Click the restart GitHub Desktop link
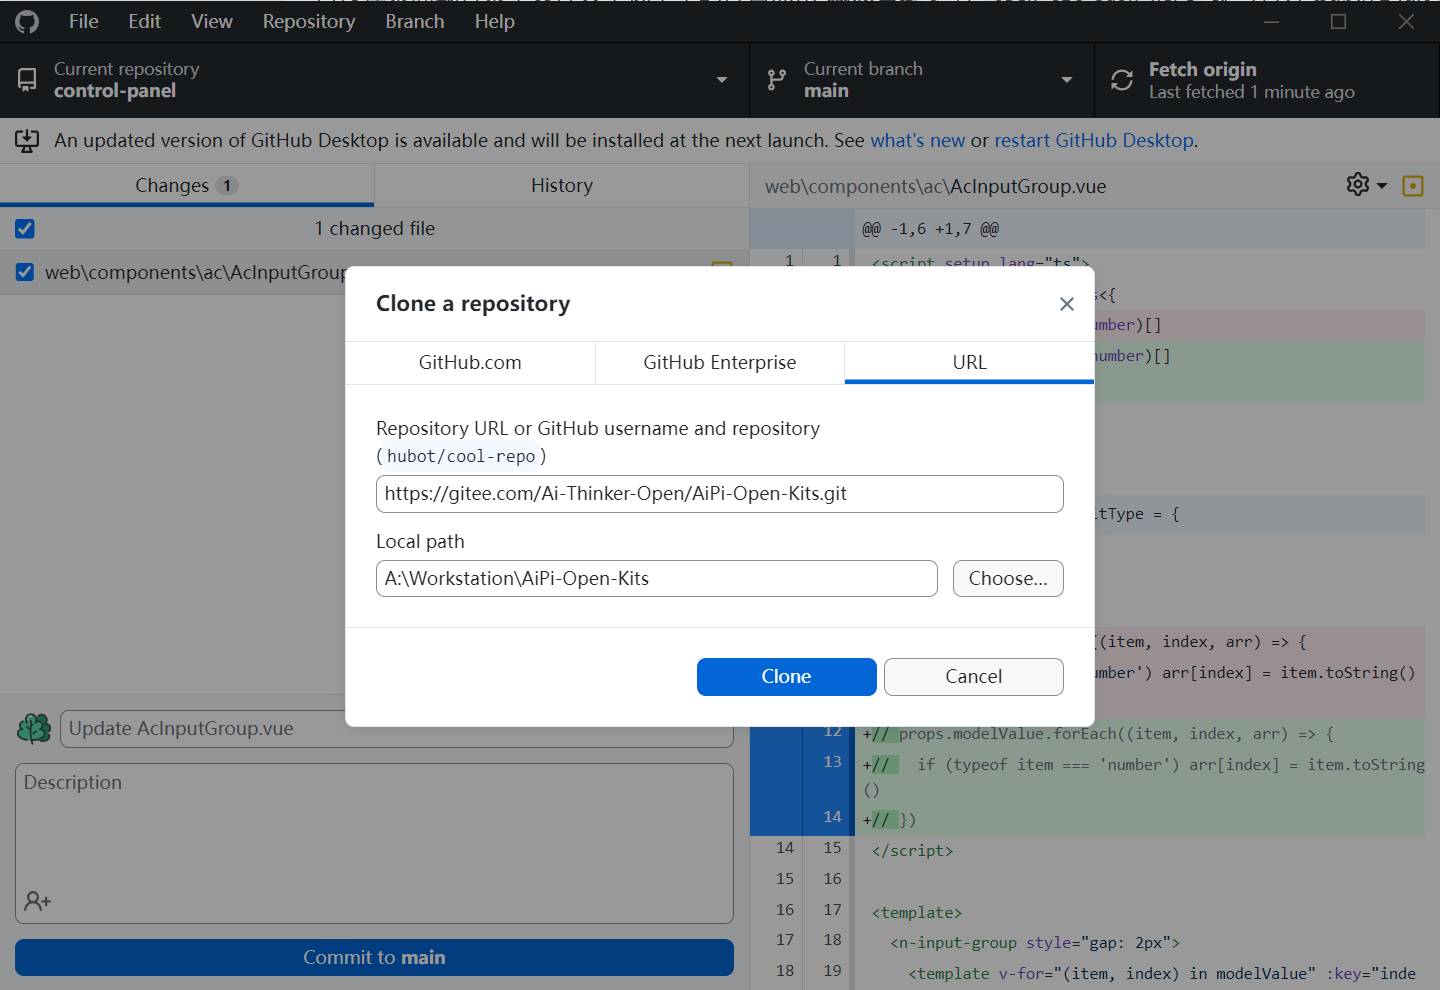Screen dimensions: 1440x990 1094,141
